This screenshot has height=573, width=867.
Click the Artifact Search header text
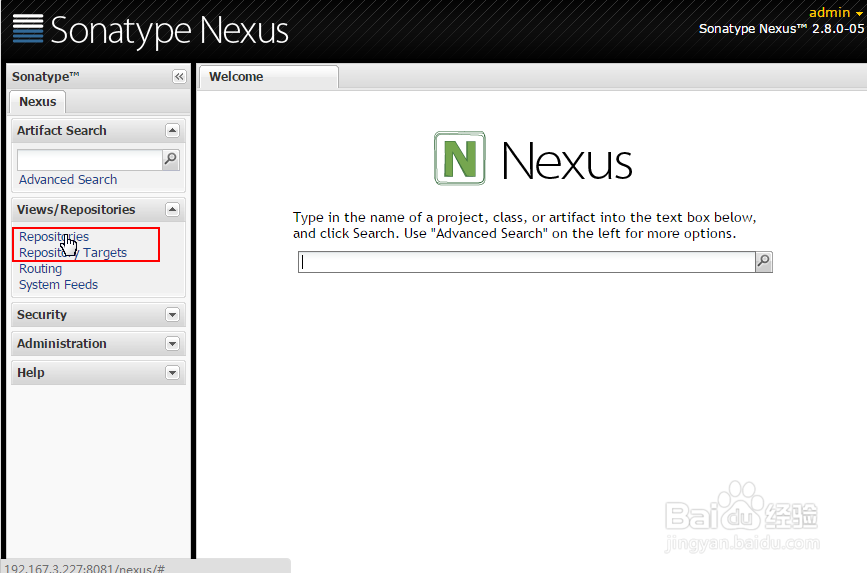[61, 131]
